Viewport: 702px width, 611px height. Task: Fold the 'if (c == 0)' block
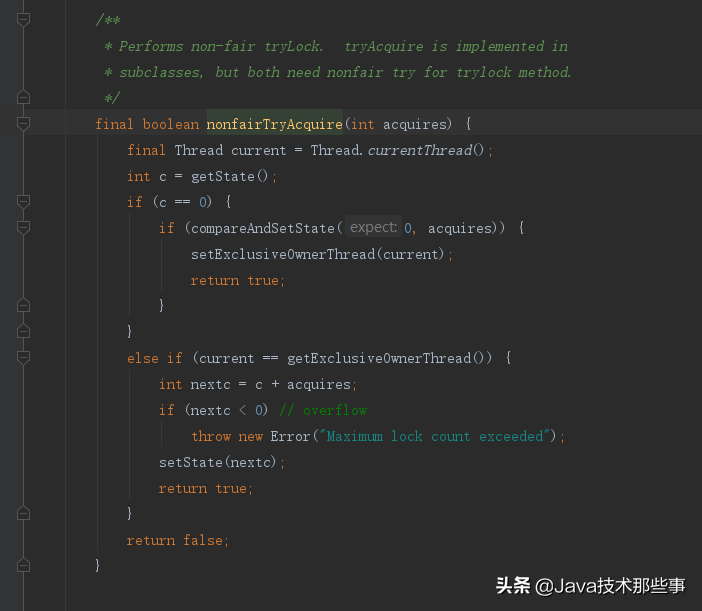[23, 201]
